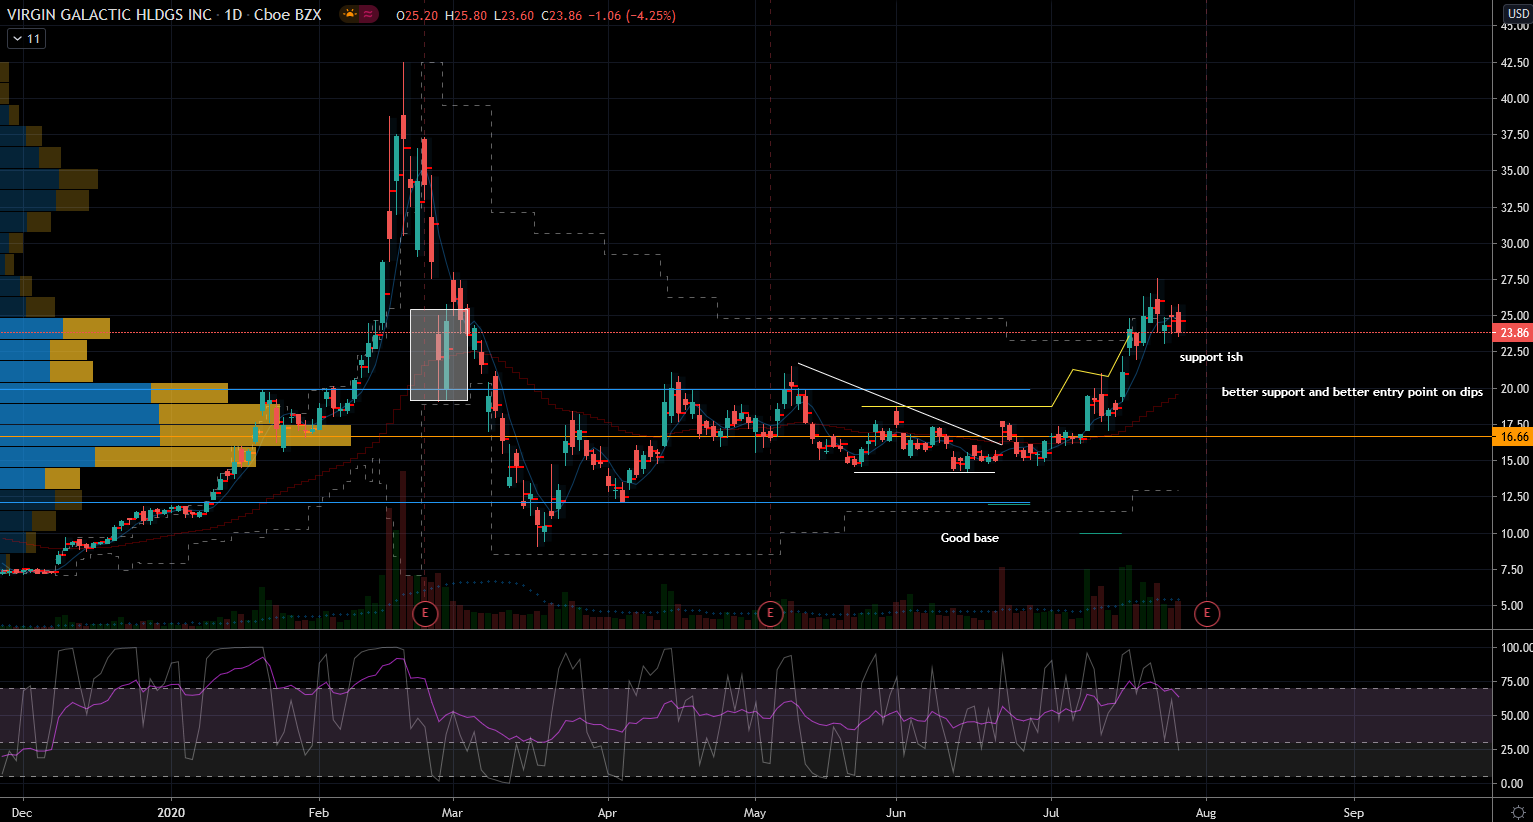Viewport: 1533px width, 822px height.
Task: Open the USD currency selector
Action: [x=1518, y=14]
